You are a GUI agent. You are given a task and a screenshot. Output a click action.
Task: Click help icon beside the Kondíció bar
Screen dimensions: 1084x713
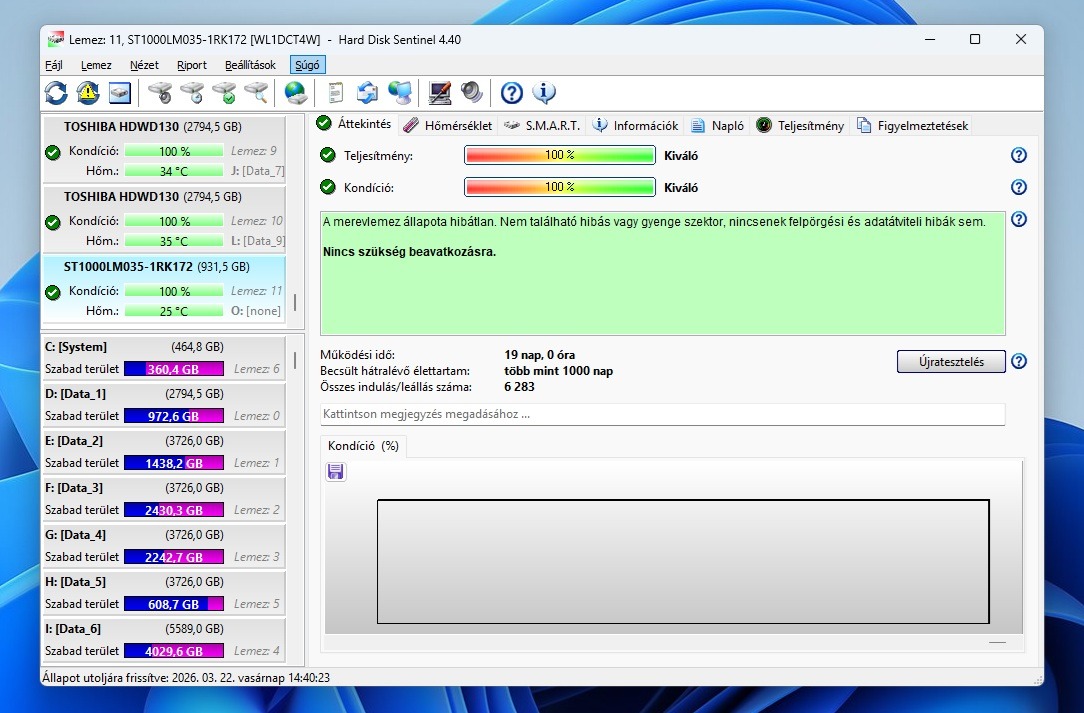point(1018,187)
